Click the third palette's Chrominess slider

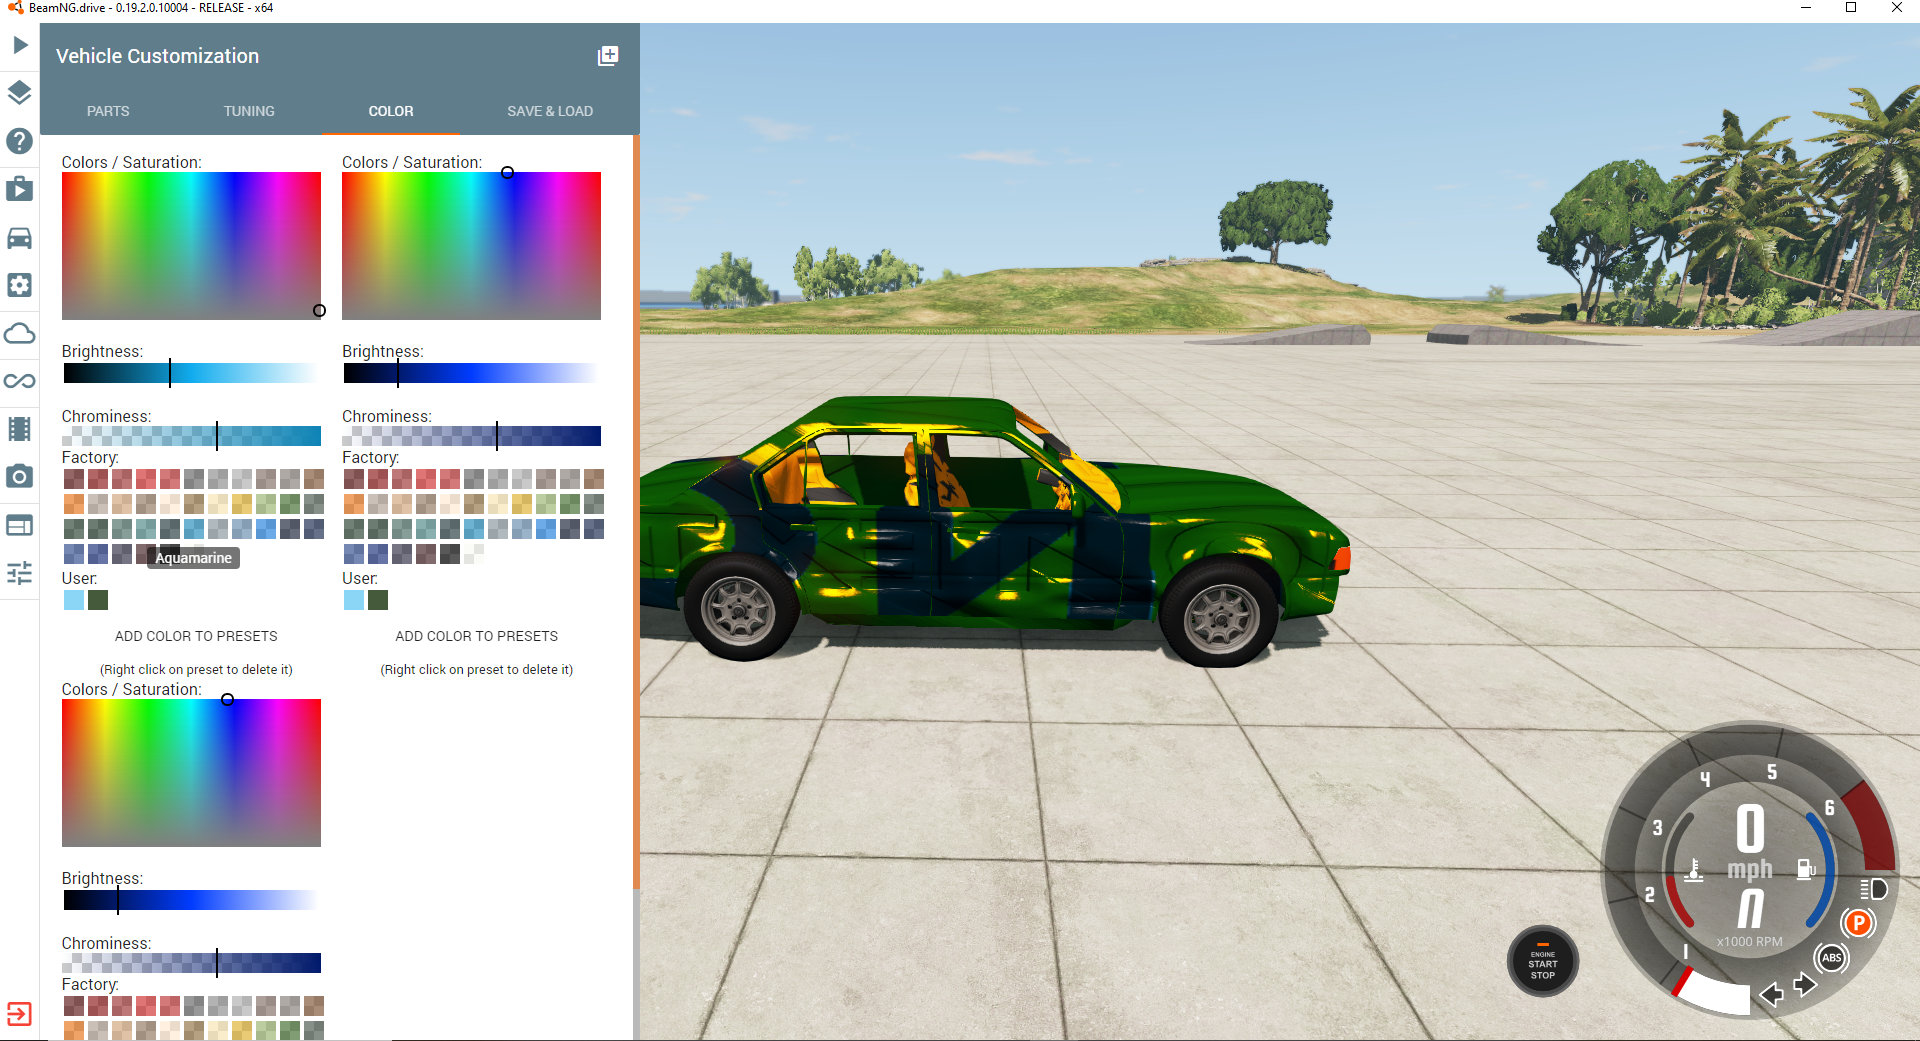pyautogui.click(x=191, y=963)
